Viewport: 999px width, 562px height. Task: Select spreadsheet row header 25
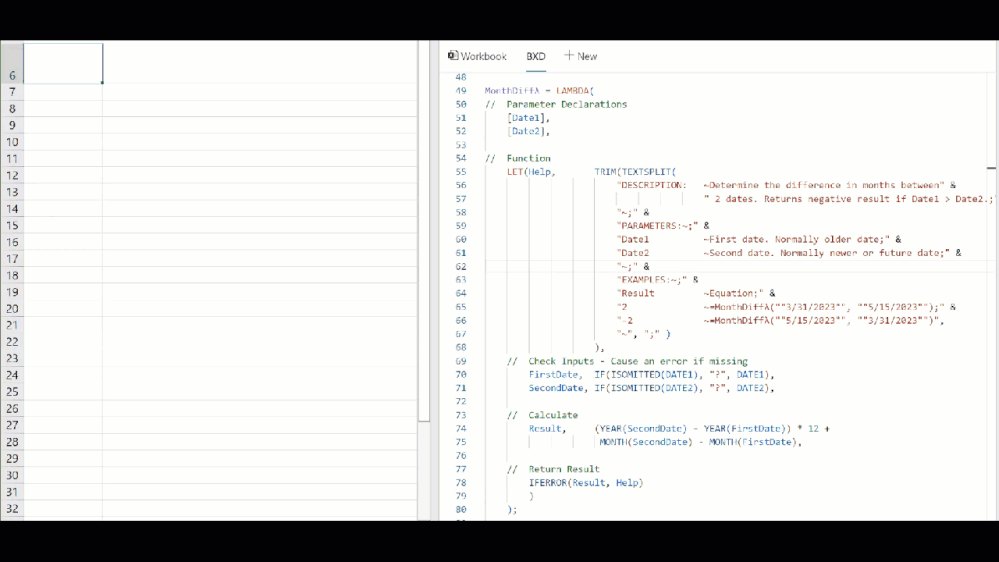click(x=12, y=392)
